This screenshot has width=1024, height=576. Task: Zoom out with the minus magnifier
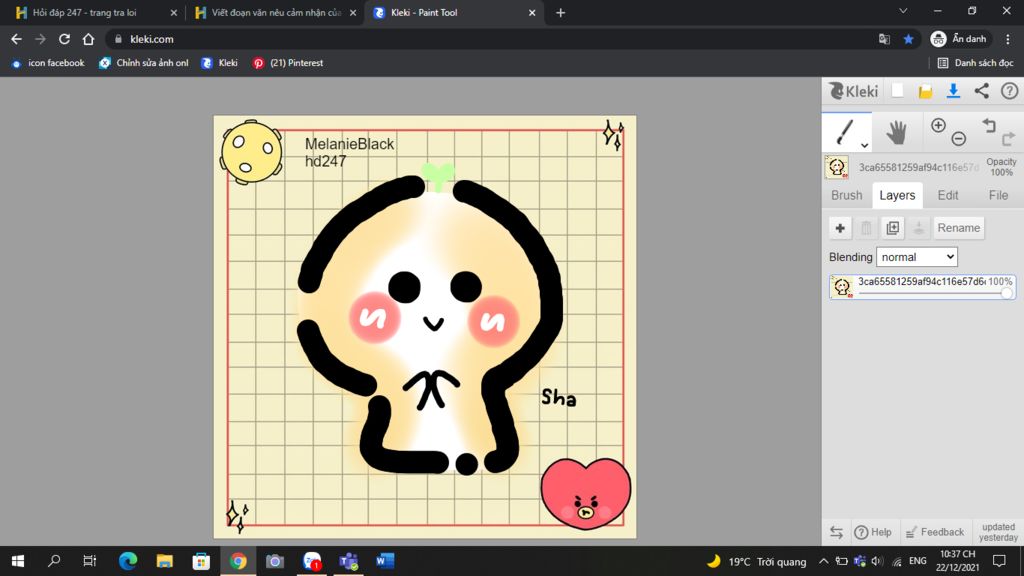(958, 138)
